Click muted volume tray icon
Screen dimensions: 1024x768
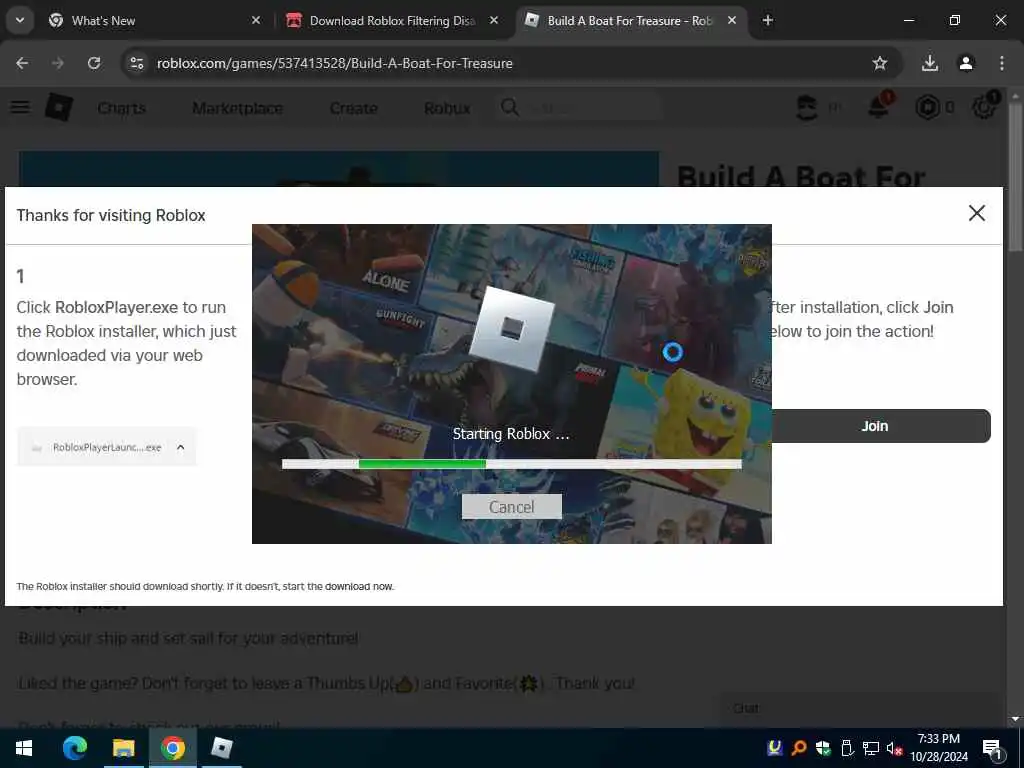(x=894, y=748)
